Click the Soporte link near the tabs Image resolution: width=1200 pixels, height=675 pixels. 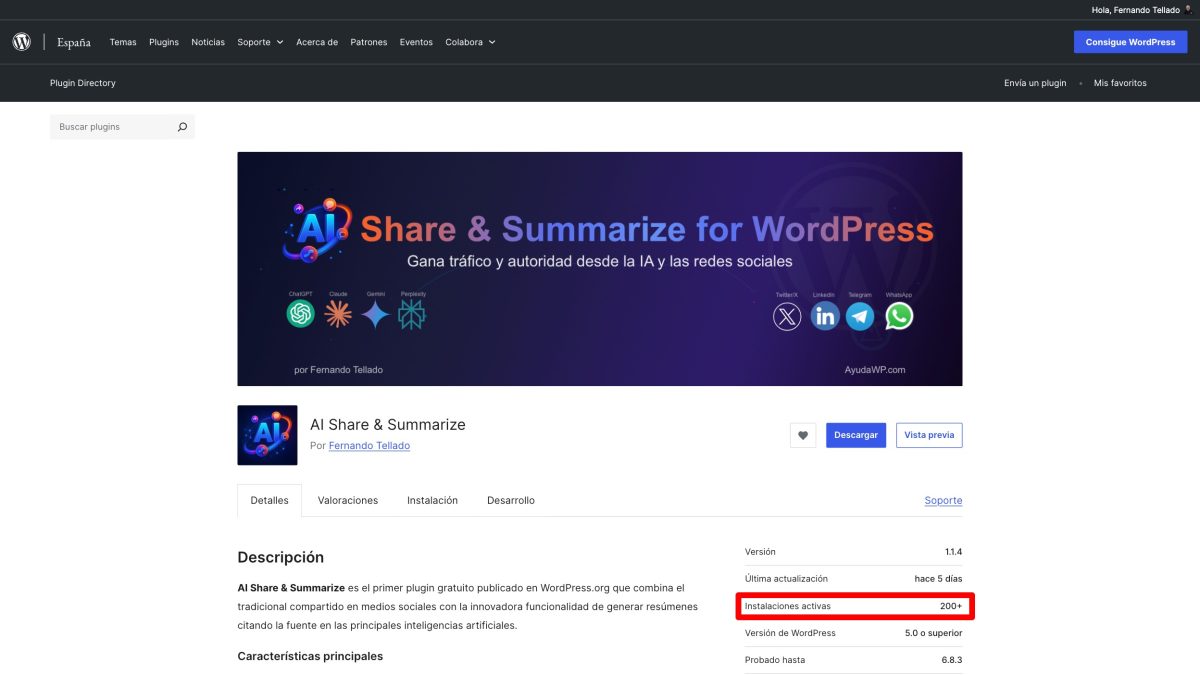click(943, 500)
